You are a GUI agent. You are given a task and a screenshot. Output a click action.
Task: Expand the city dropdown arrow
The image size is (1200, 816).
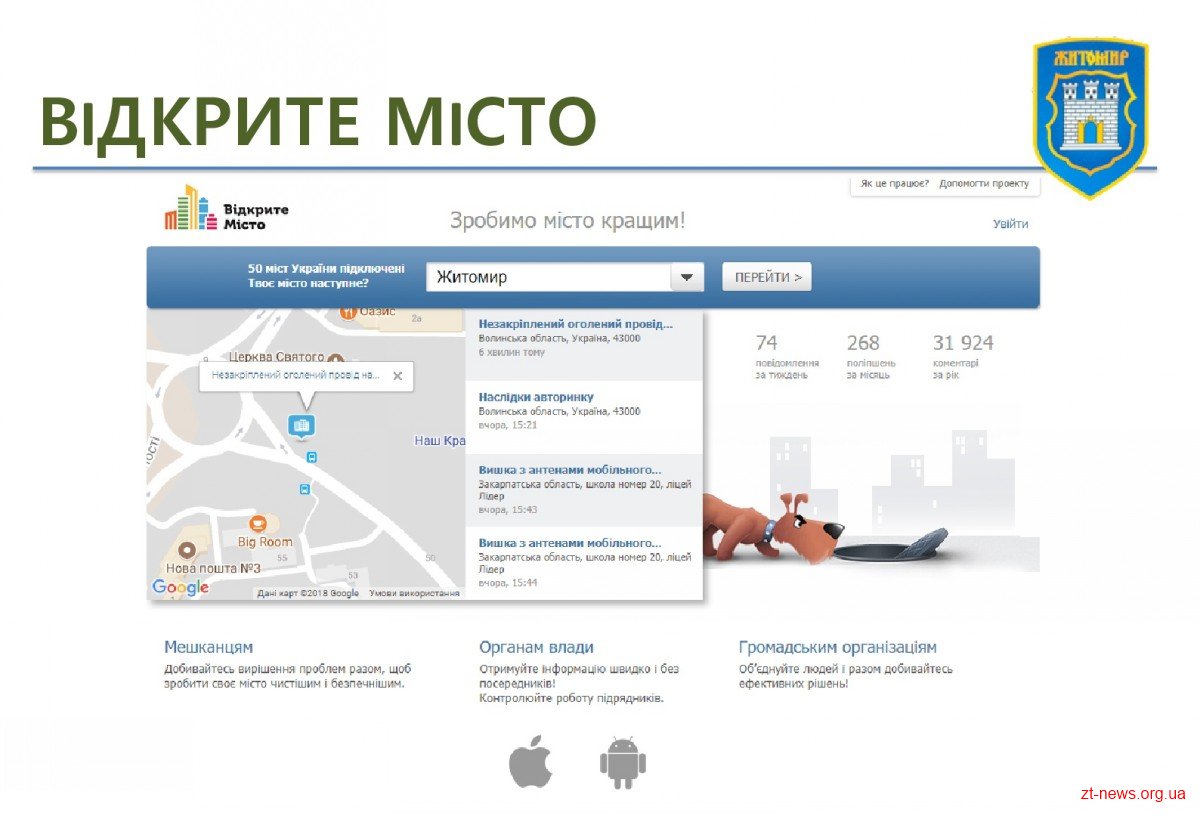click(687, 277)
